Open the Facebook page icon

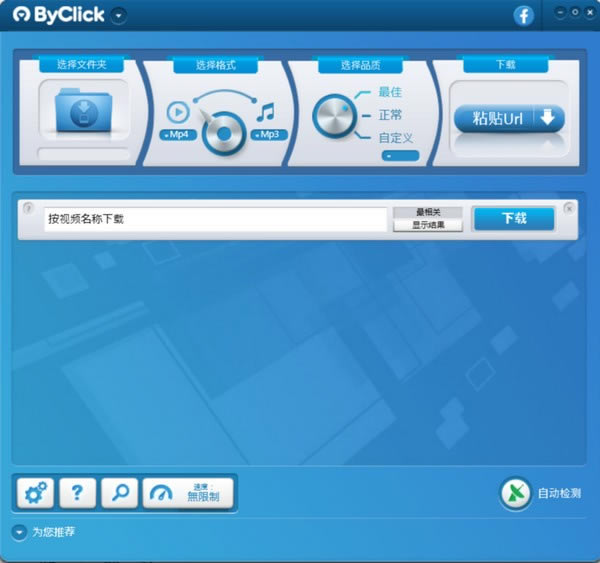[523, 15]
